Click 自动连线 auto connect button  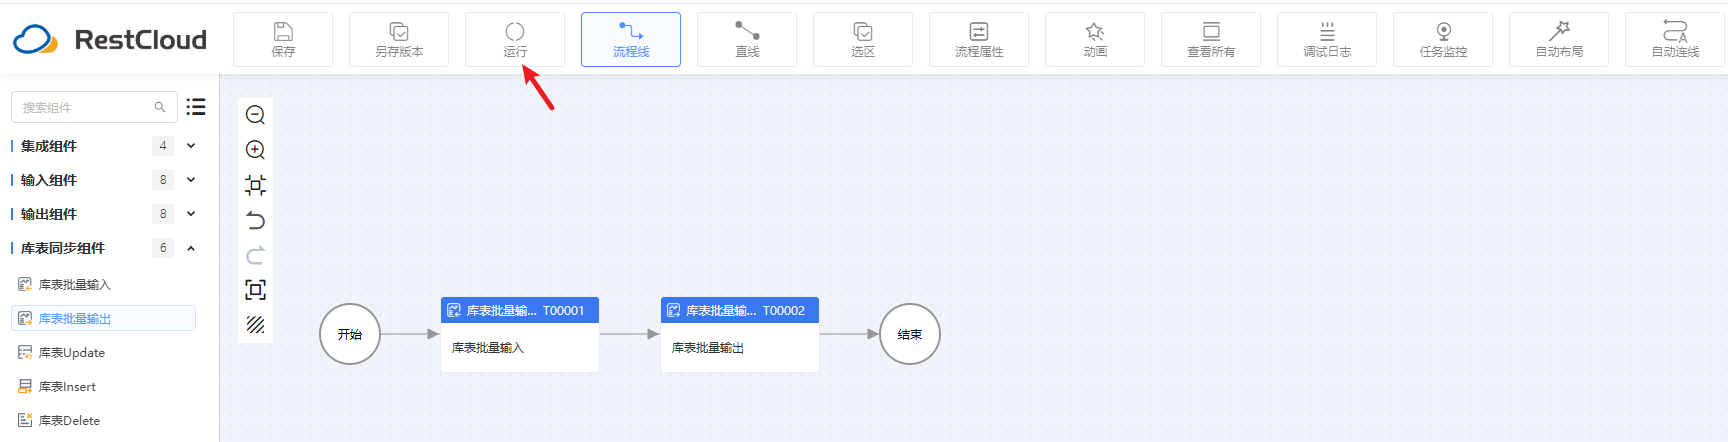(1675, 40)
